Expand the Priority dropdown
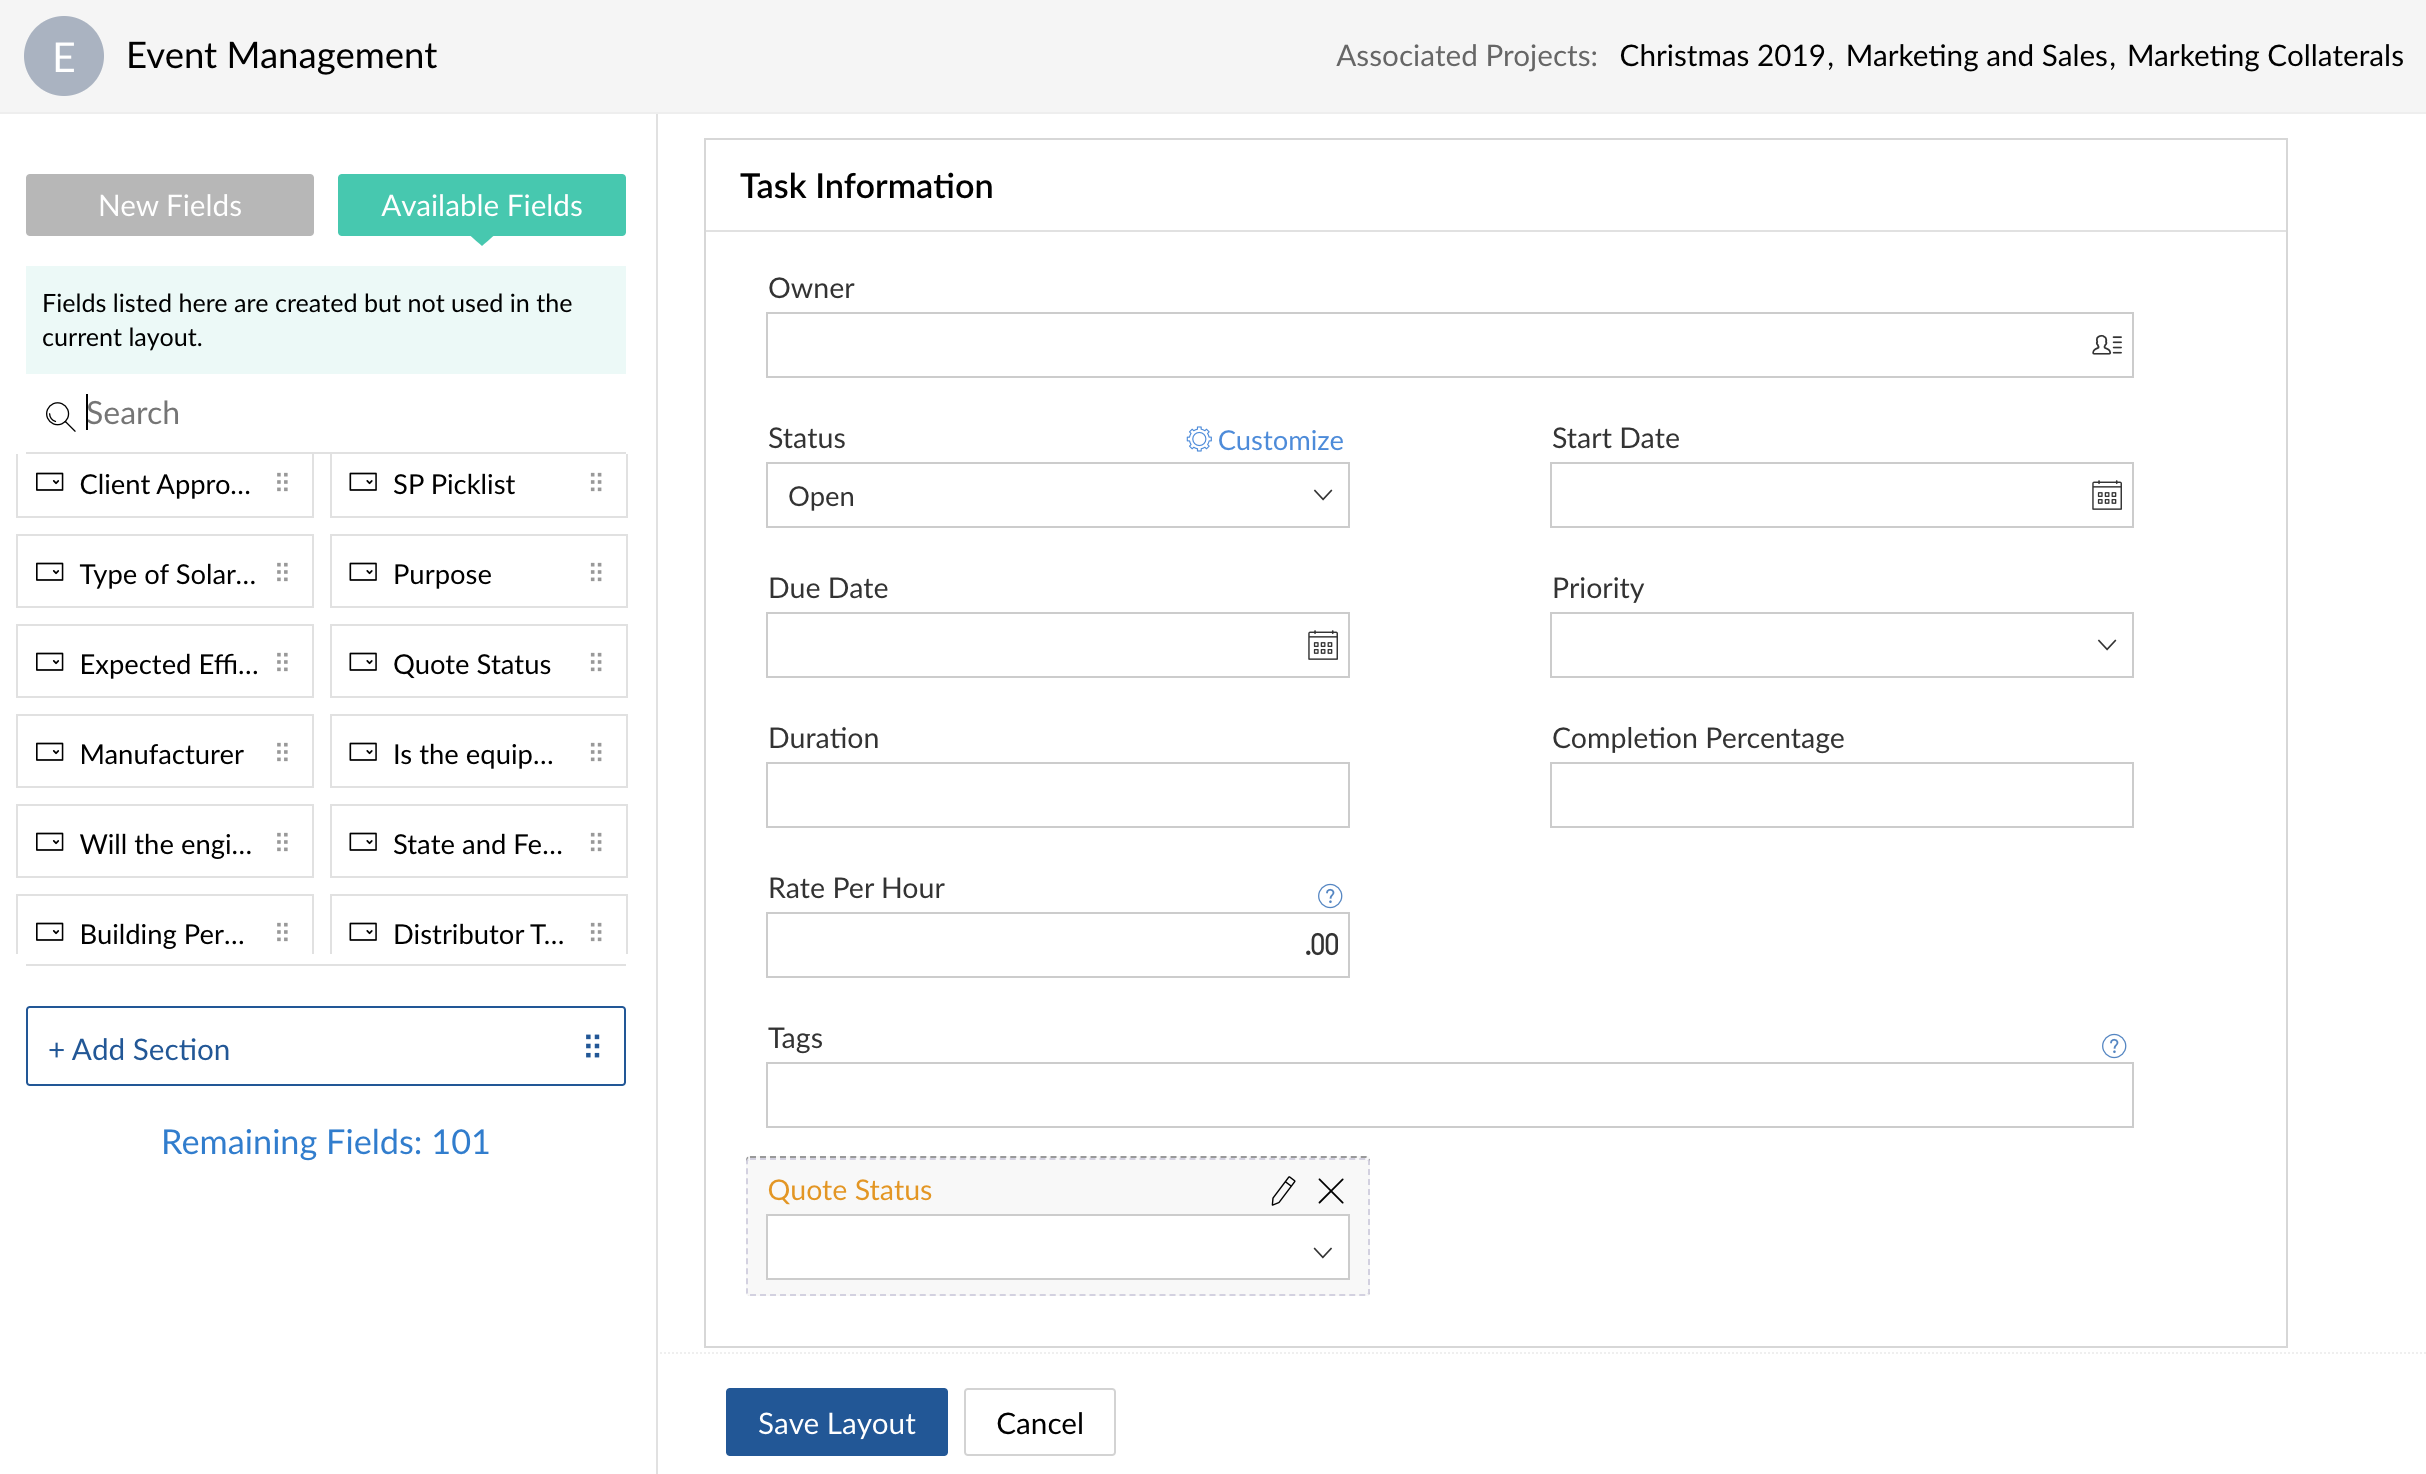 tap(1841, 645)
